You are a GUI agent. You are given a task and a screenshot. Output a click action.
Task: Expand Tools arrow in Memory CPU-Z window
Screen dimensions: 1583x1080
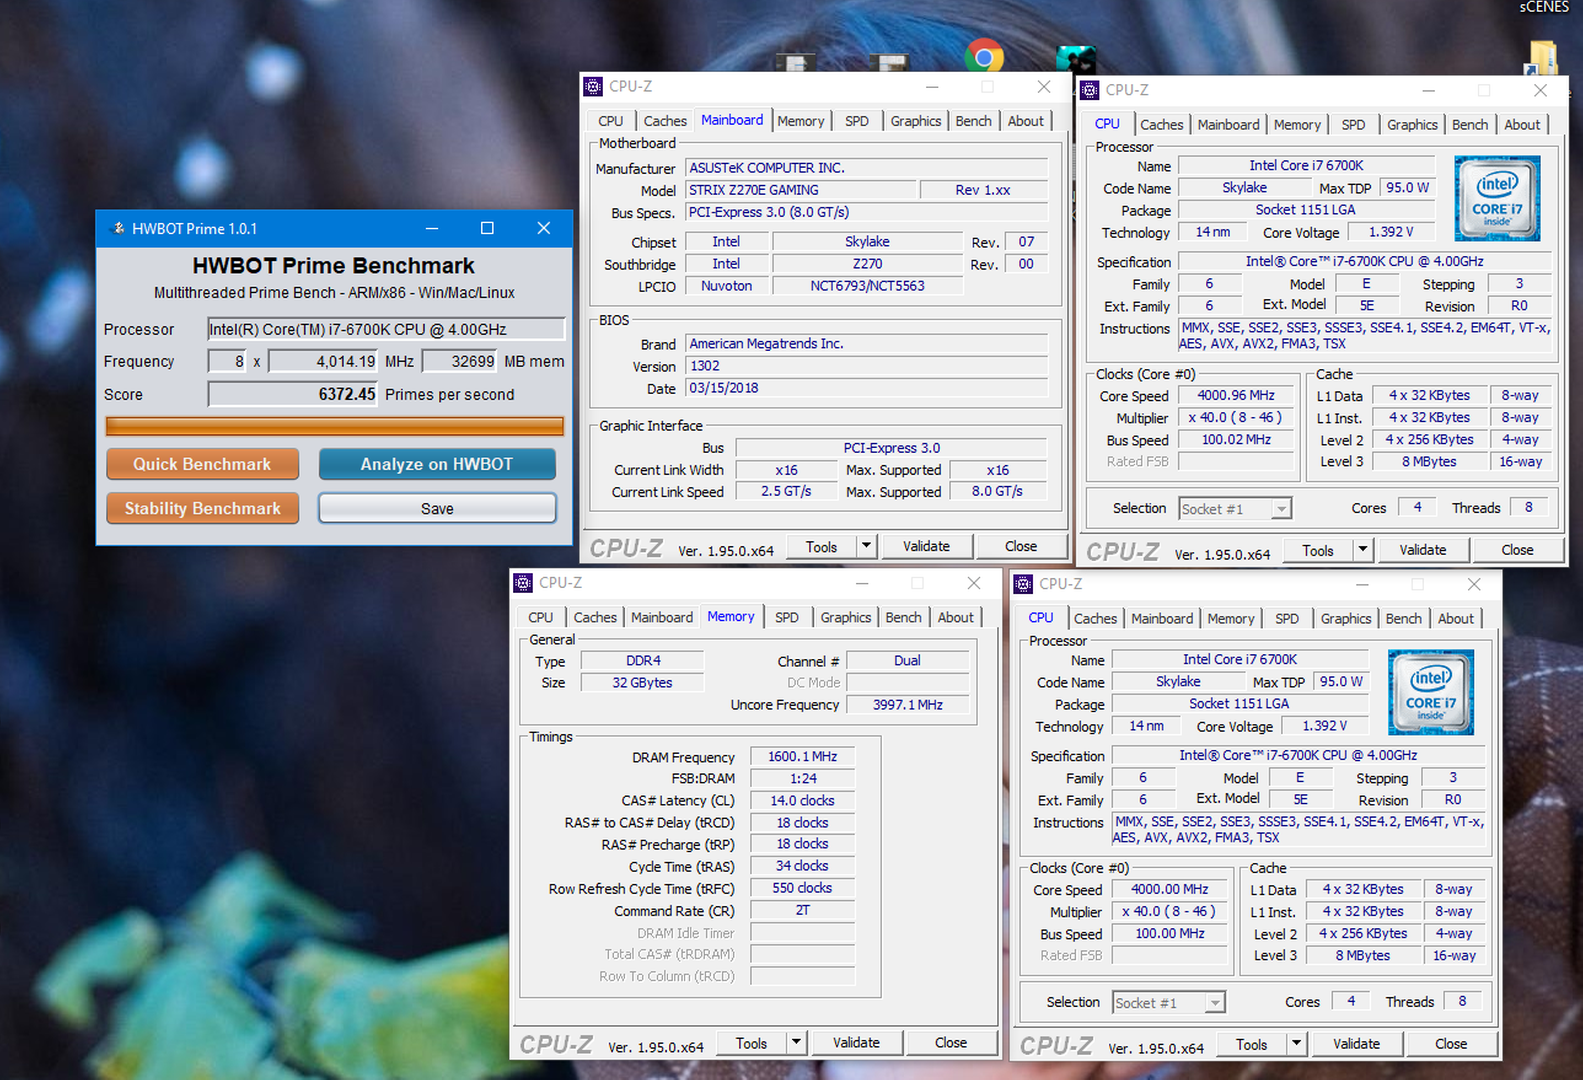(796, 1043)
